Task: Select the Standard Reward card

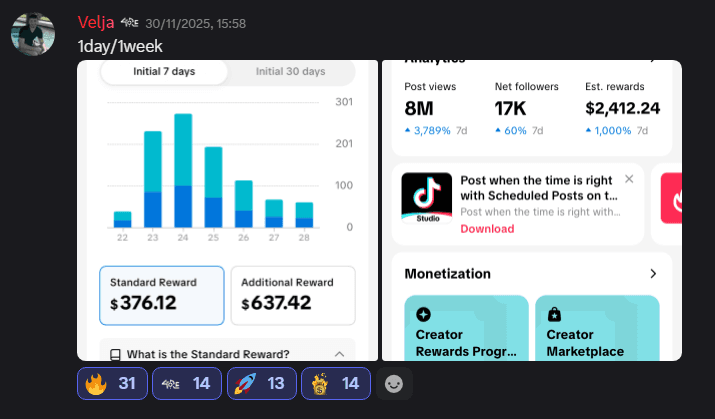Action: coord(162,295)
